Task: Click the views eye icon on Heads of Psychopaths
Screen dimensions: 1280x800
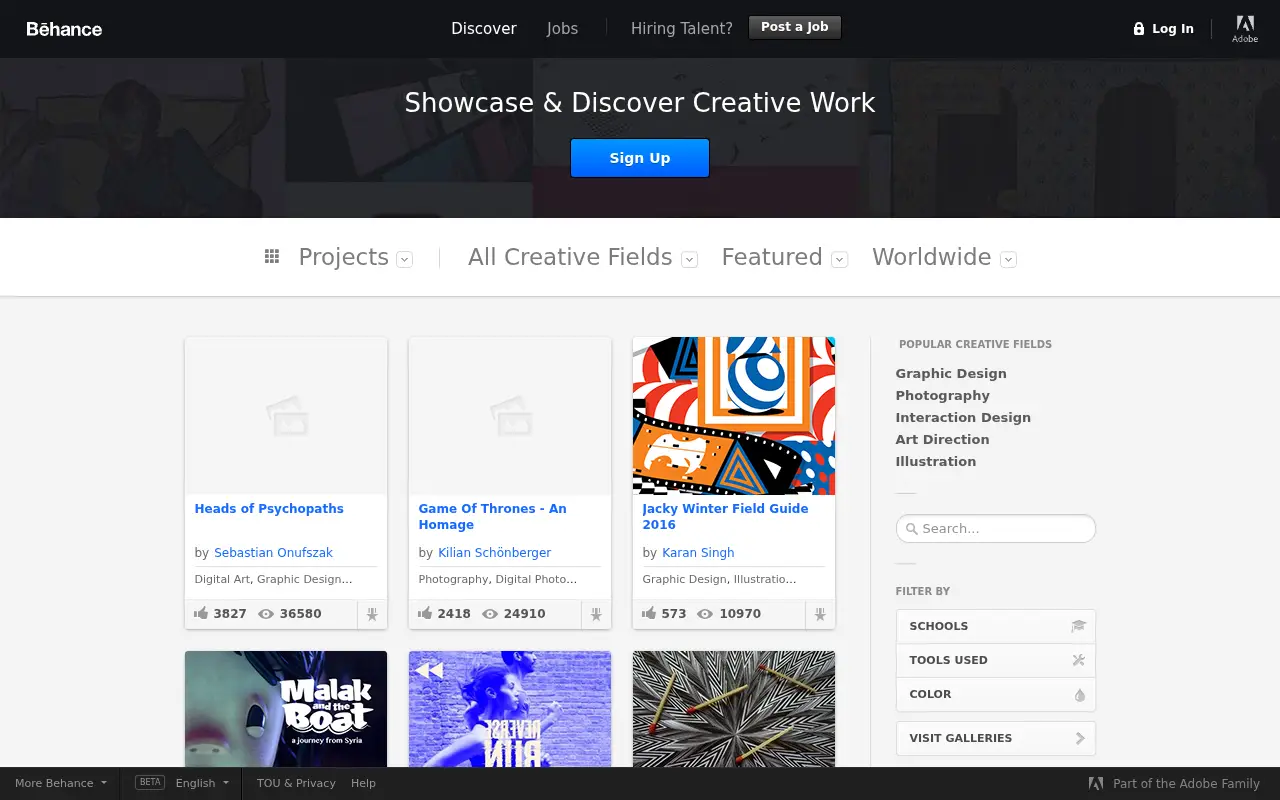Action: pos(266,614)
